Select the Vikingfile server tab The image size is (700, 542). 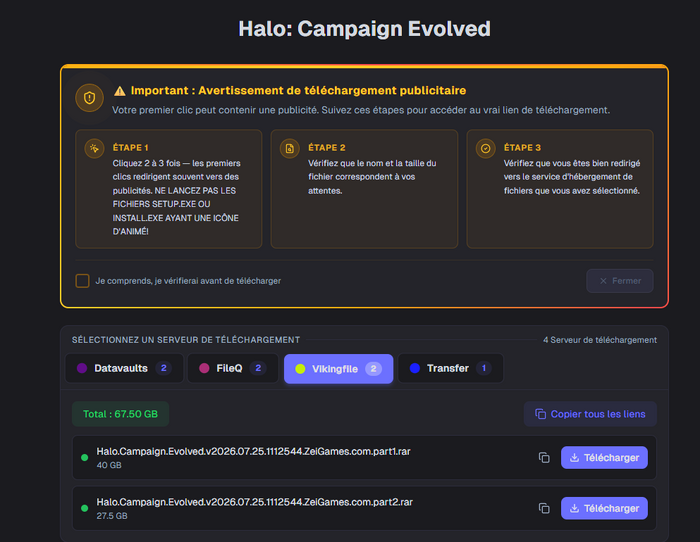point(338,369)
